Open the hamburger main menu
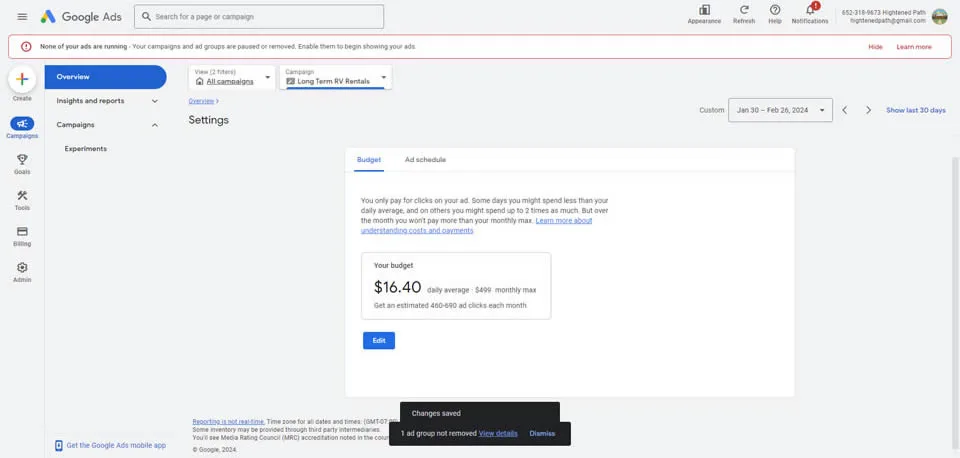 [23, 17]
